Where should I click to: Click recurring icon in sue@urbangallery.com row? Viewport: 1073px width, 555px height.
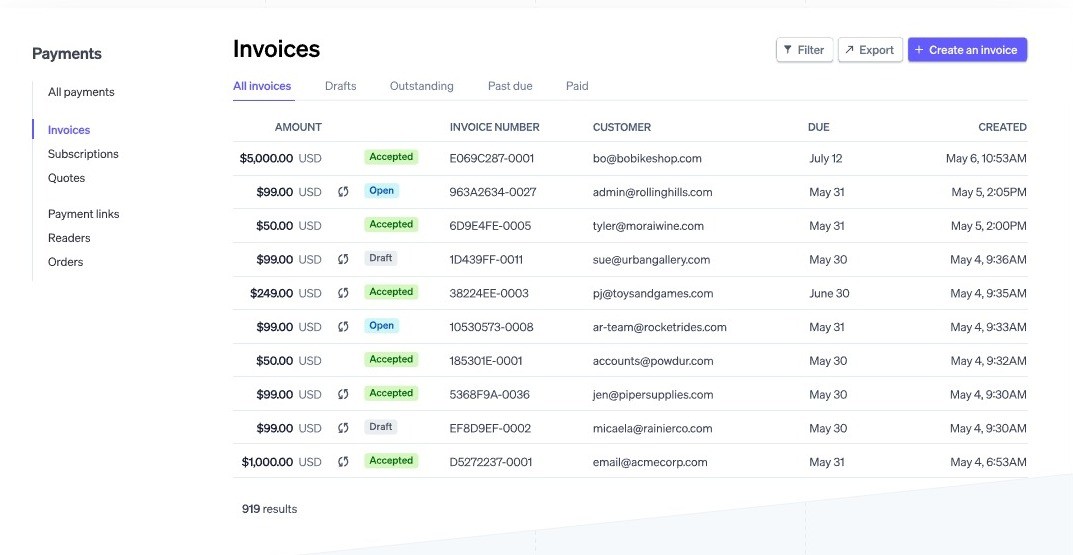coord(344,259)
